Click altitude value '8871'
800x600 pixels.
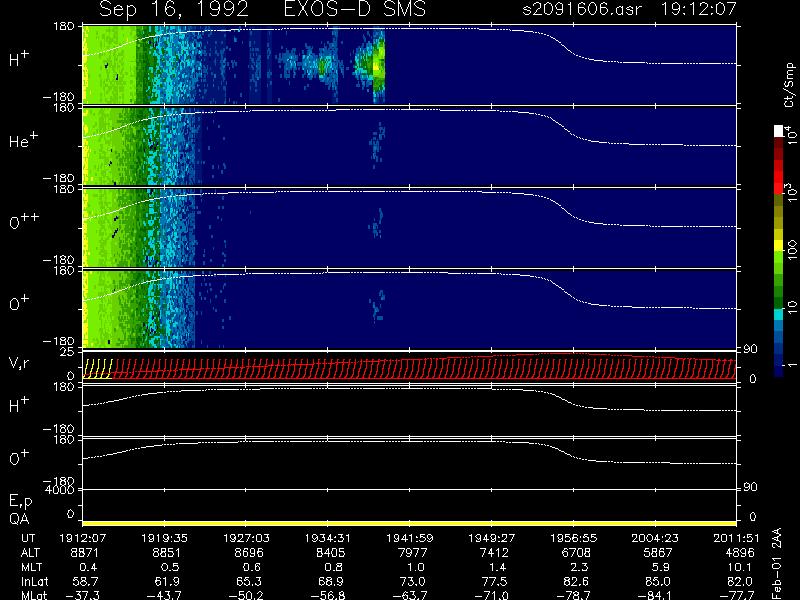(x=84, y=553)
